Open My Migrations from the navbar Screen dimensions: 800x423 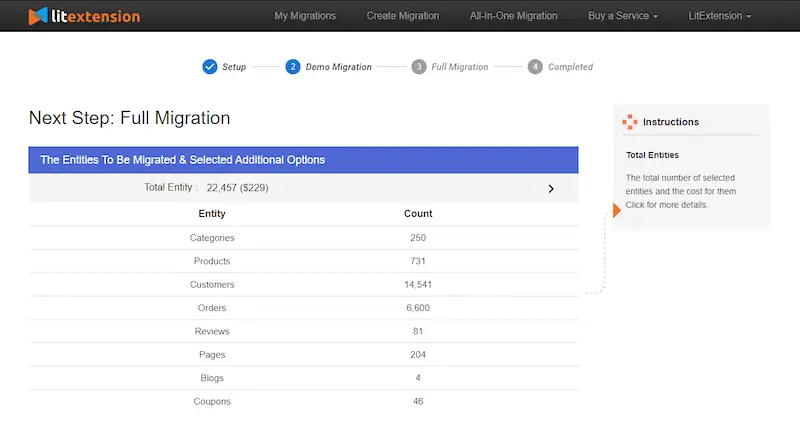305,16
